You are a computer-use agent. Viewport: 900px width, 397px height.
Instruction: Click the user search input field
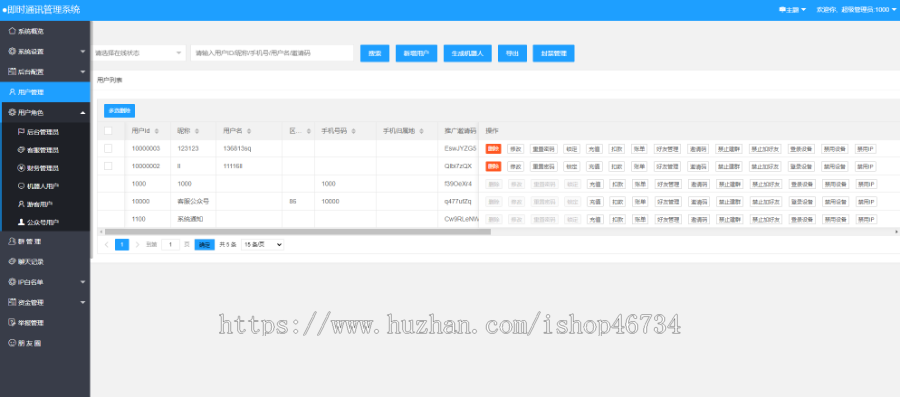coord(272,53)
